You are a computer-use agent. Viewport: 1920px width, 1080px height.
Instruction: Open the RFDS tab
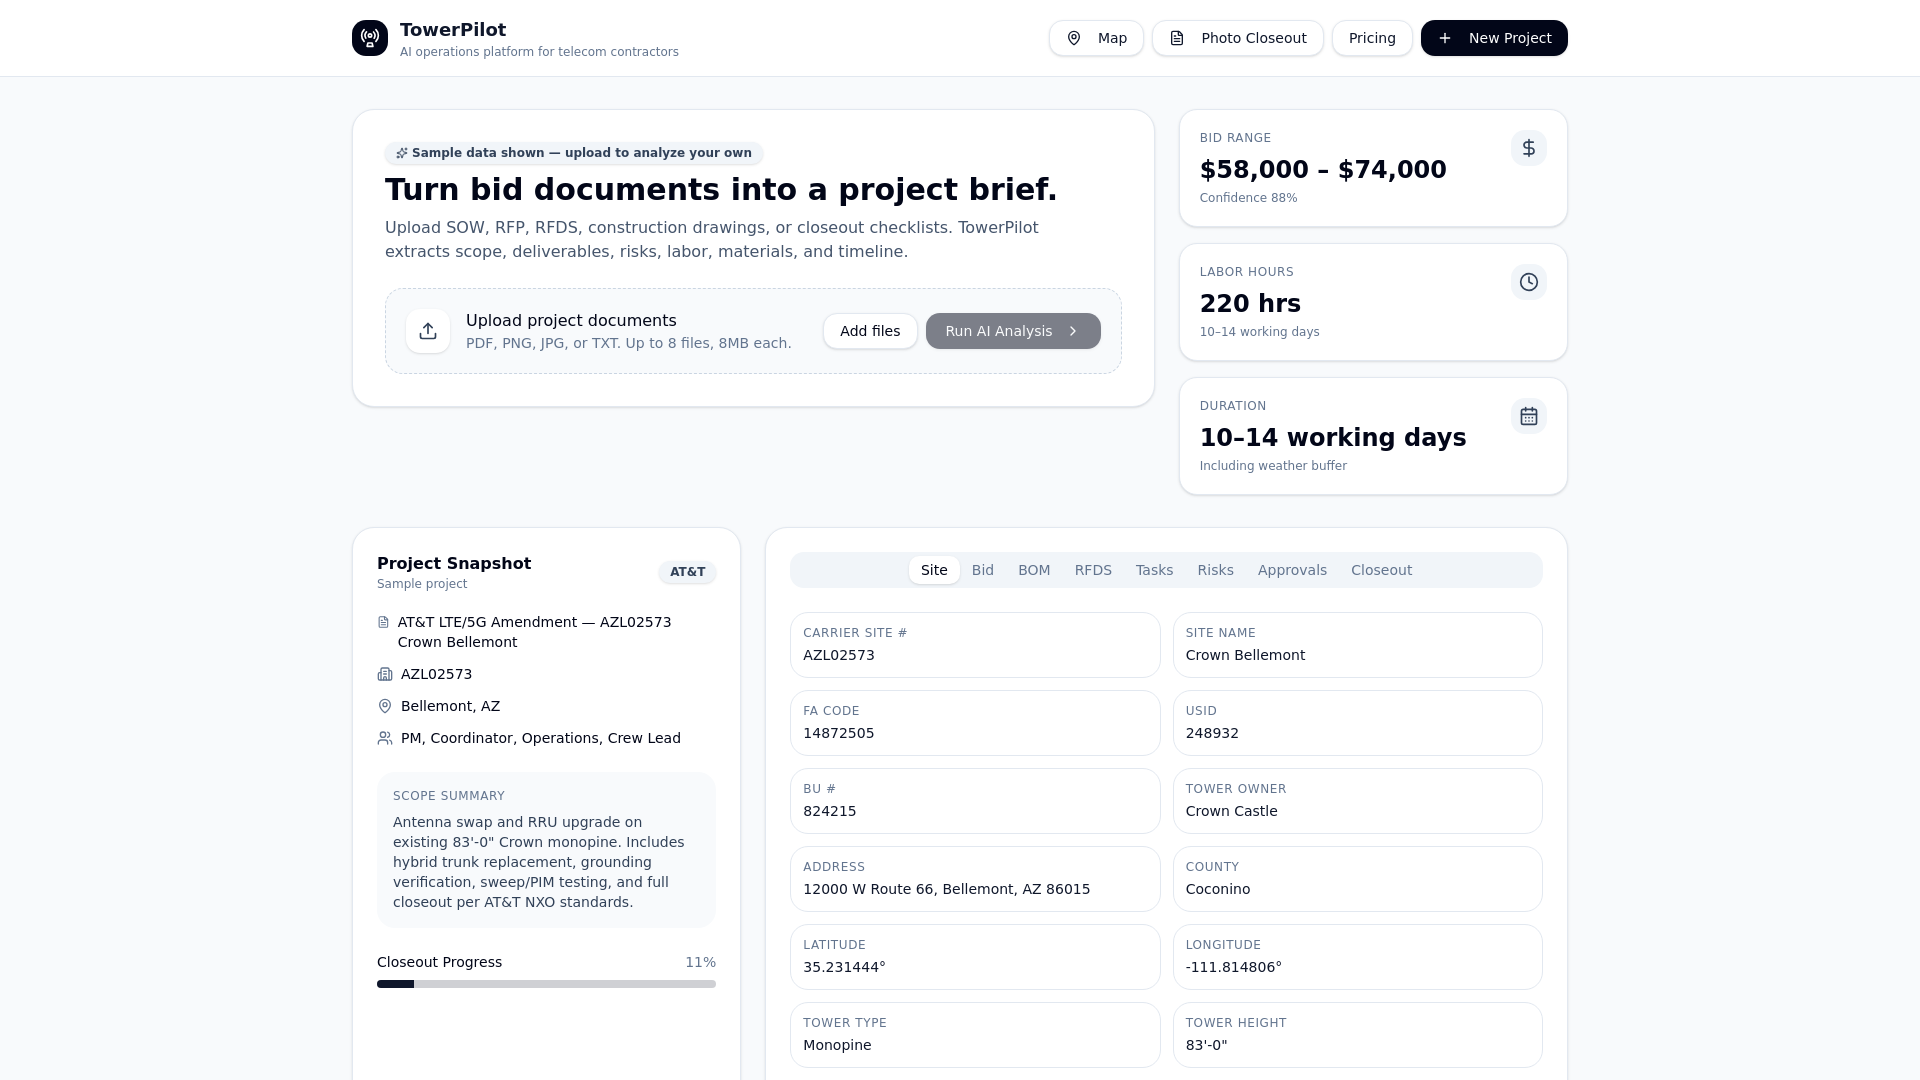coord(1093,570)
